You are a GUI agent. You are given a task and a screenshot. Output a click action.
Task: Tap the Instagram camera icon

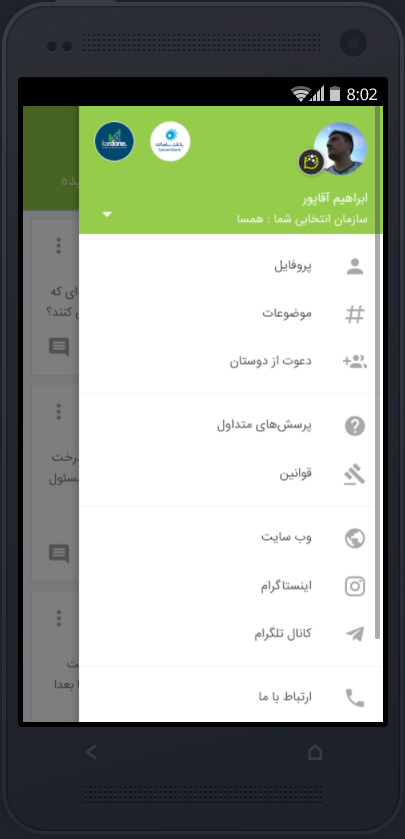coord(355,586)
